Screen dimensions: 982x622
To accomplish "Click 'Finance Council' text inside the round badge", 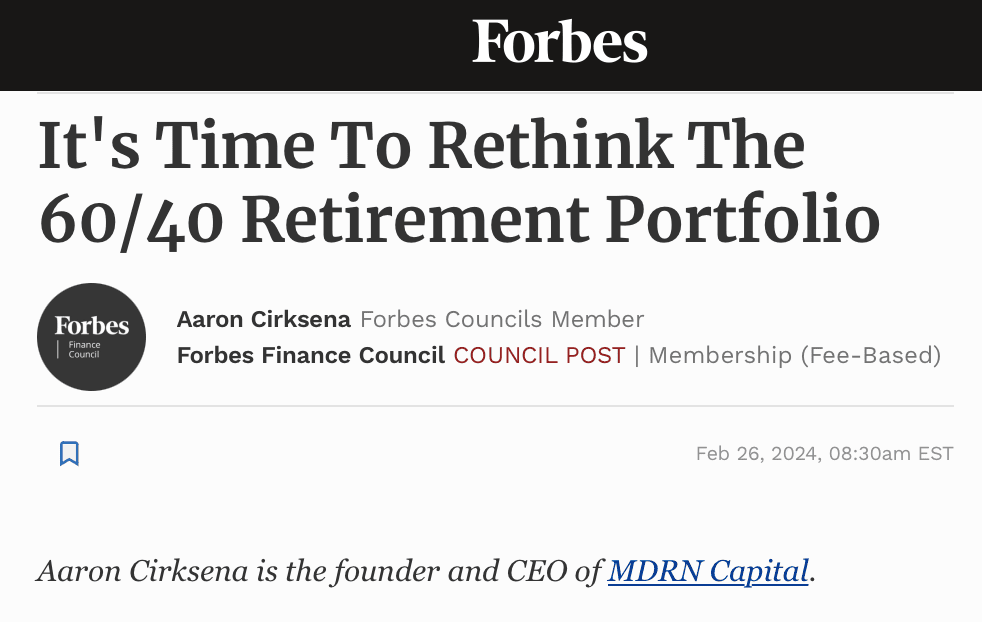I will click(84, 349).
